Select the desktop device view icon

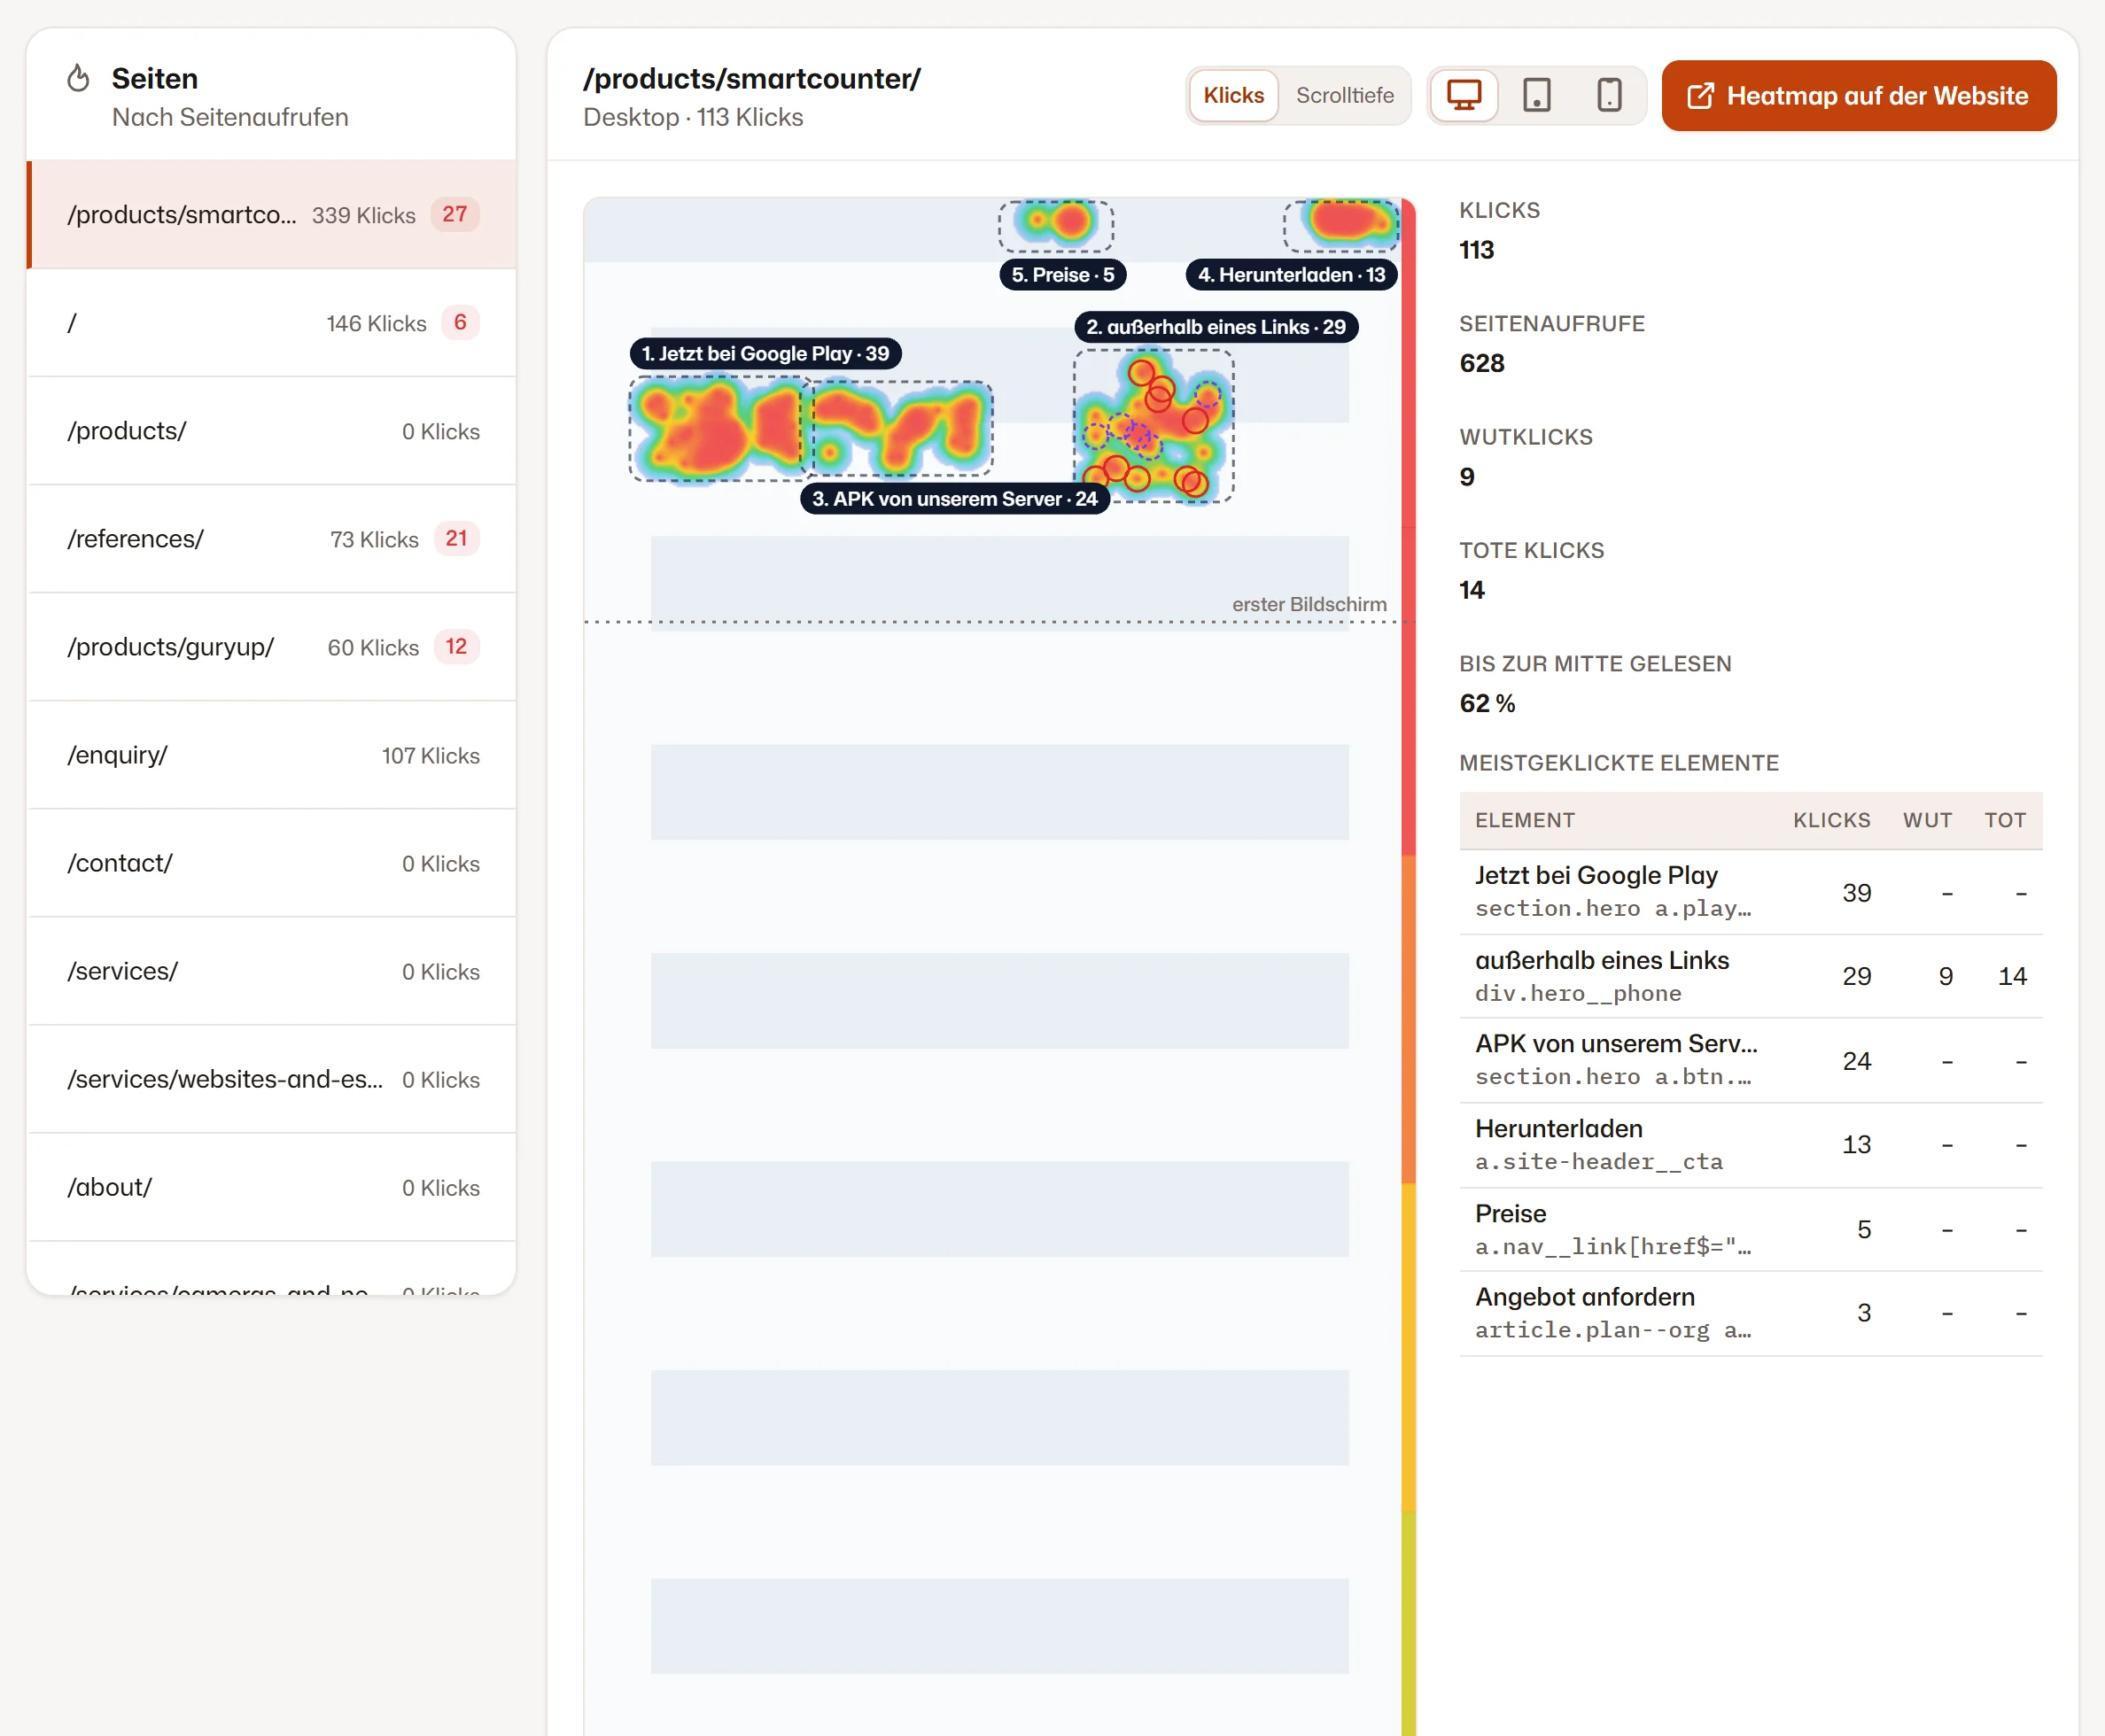(1464, 96)
